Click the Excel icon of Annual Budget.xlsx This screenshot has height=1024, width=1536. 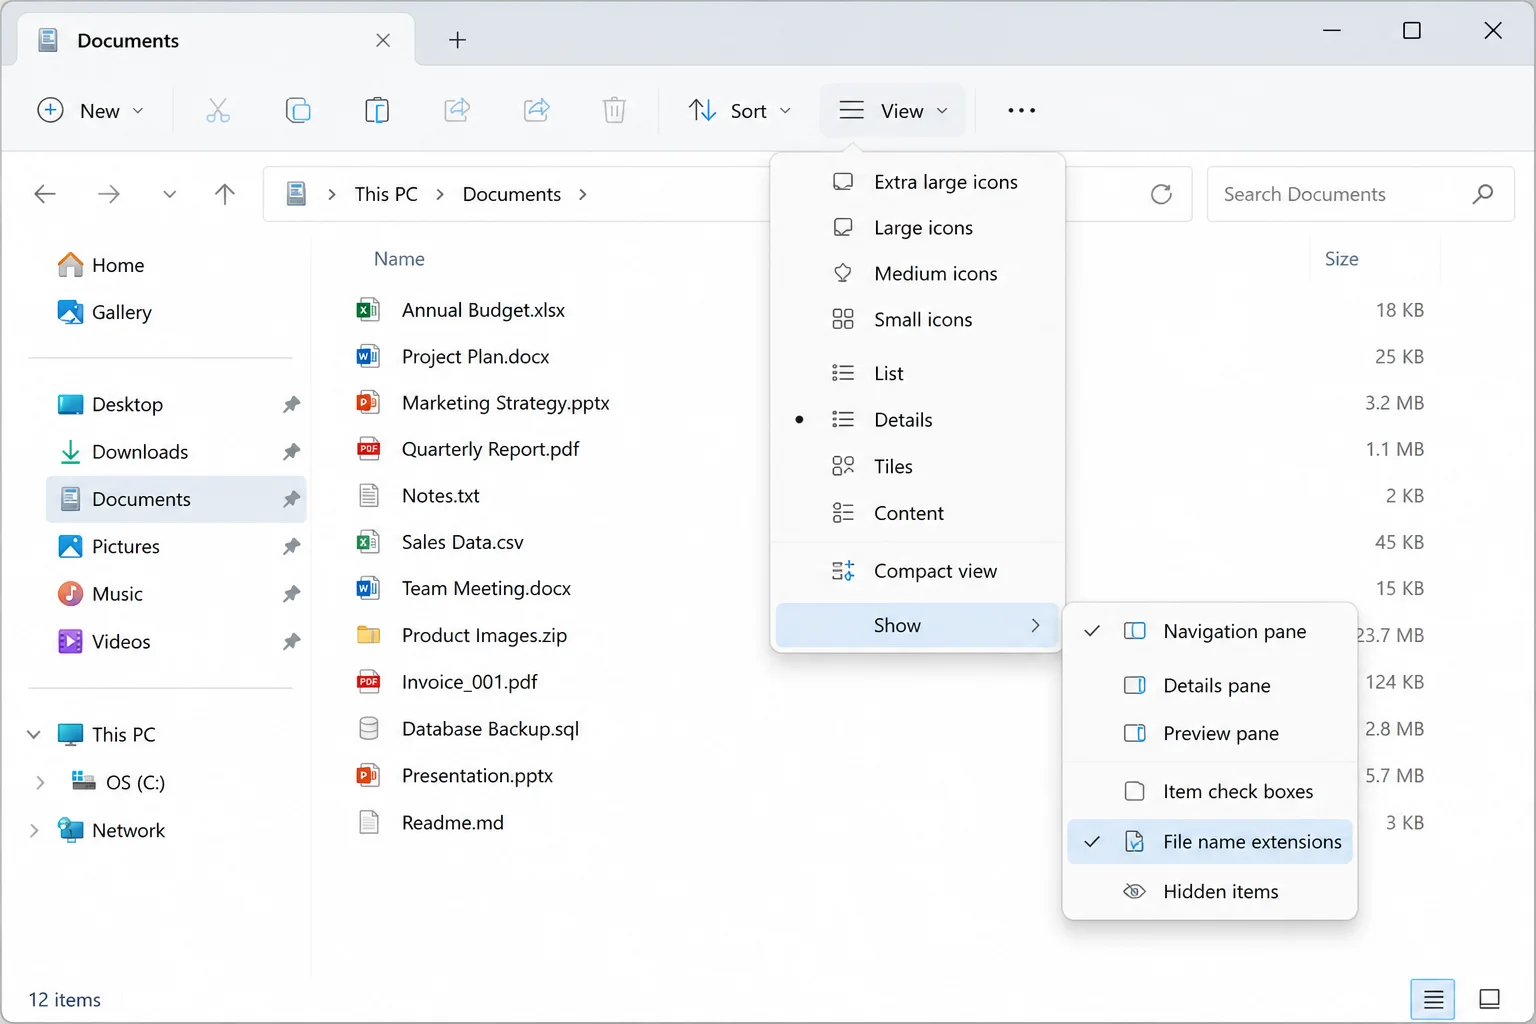(x=368, y=310)
